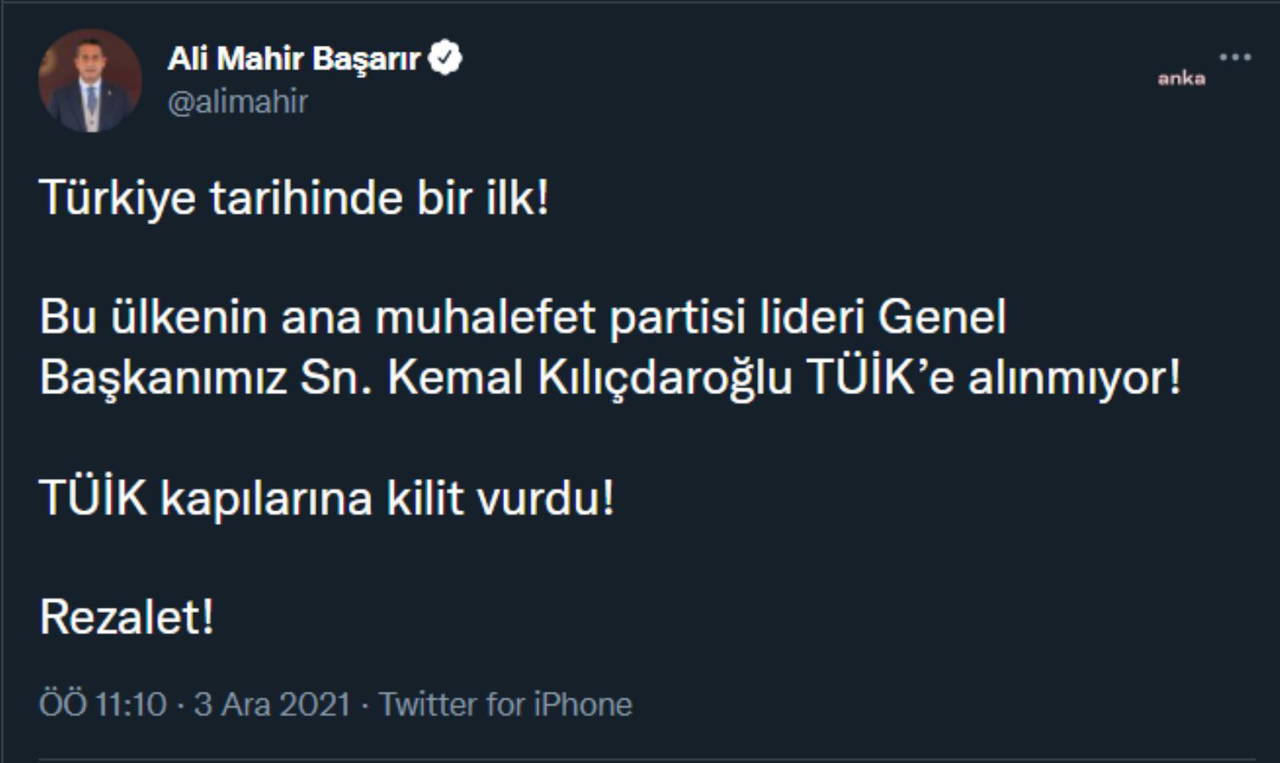Click the phrase "TÜİK'e alınmıyor!"
This screenshot has width=1280, height=763.
pyautogui.click(x=992, y=380)
